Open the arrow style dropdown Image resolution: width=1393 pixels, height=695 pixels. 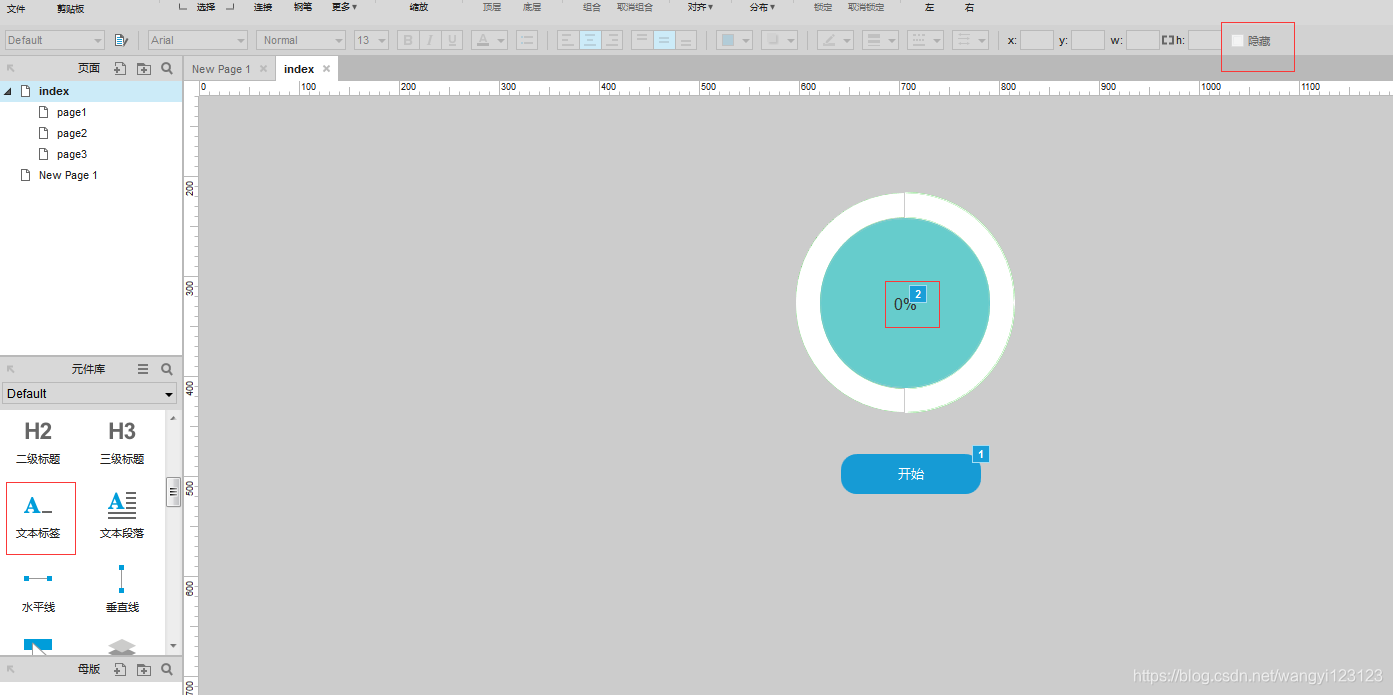(970, 40)
